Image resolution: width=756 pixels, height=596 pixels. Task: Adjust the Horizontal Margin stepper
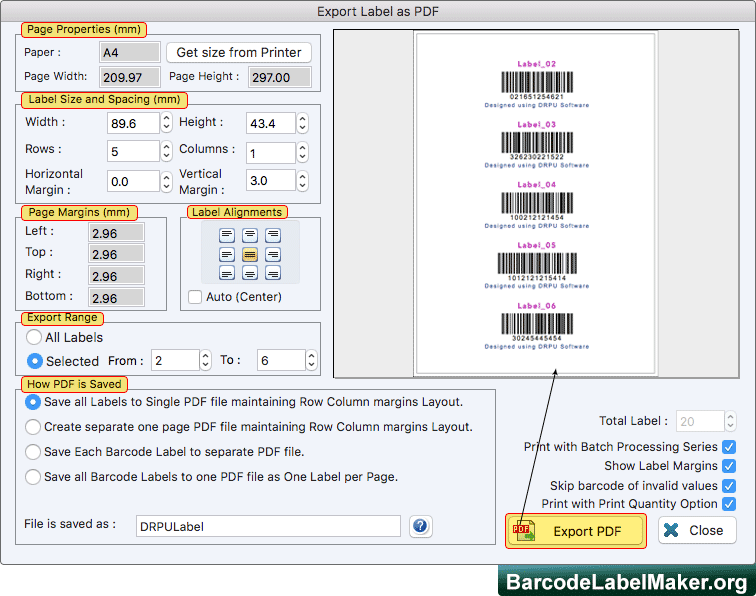(x=166, y=181)
